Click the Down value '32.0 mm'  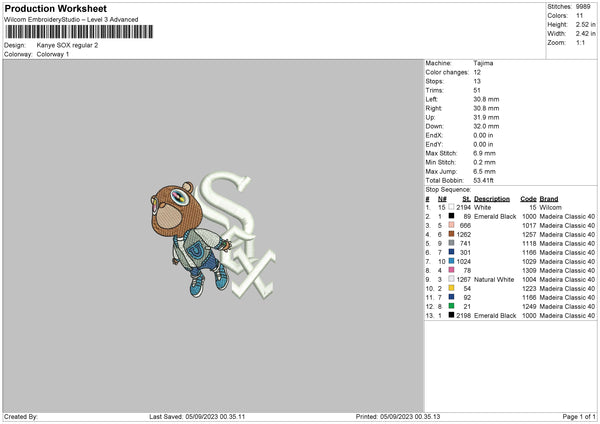[x=486, y=126]
